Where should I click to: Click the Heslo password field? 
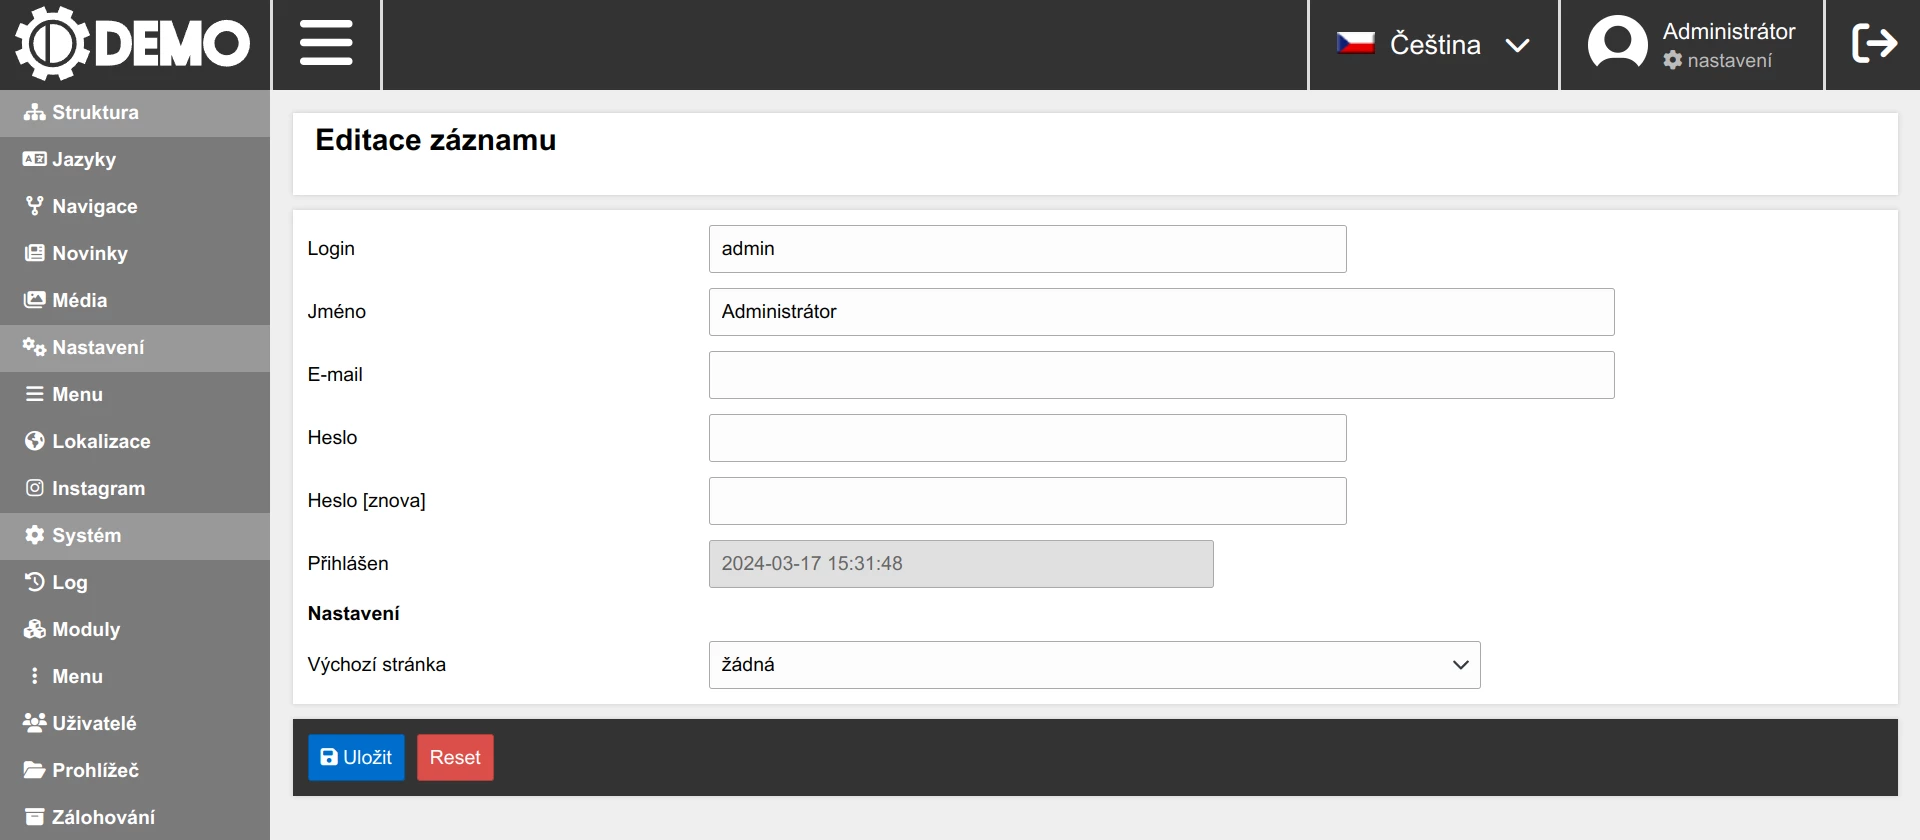click(1027, 438)
